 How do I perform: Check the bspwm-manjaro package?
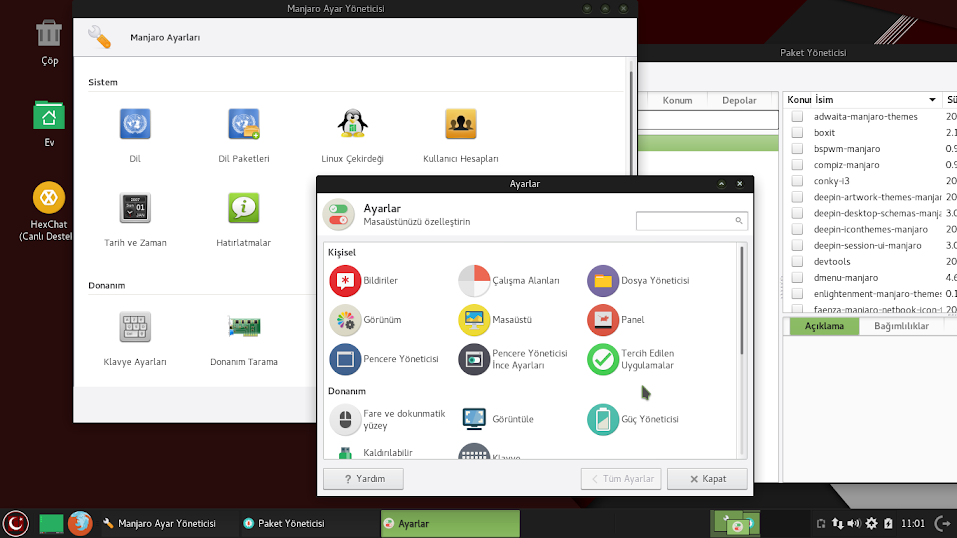(797, 148)
